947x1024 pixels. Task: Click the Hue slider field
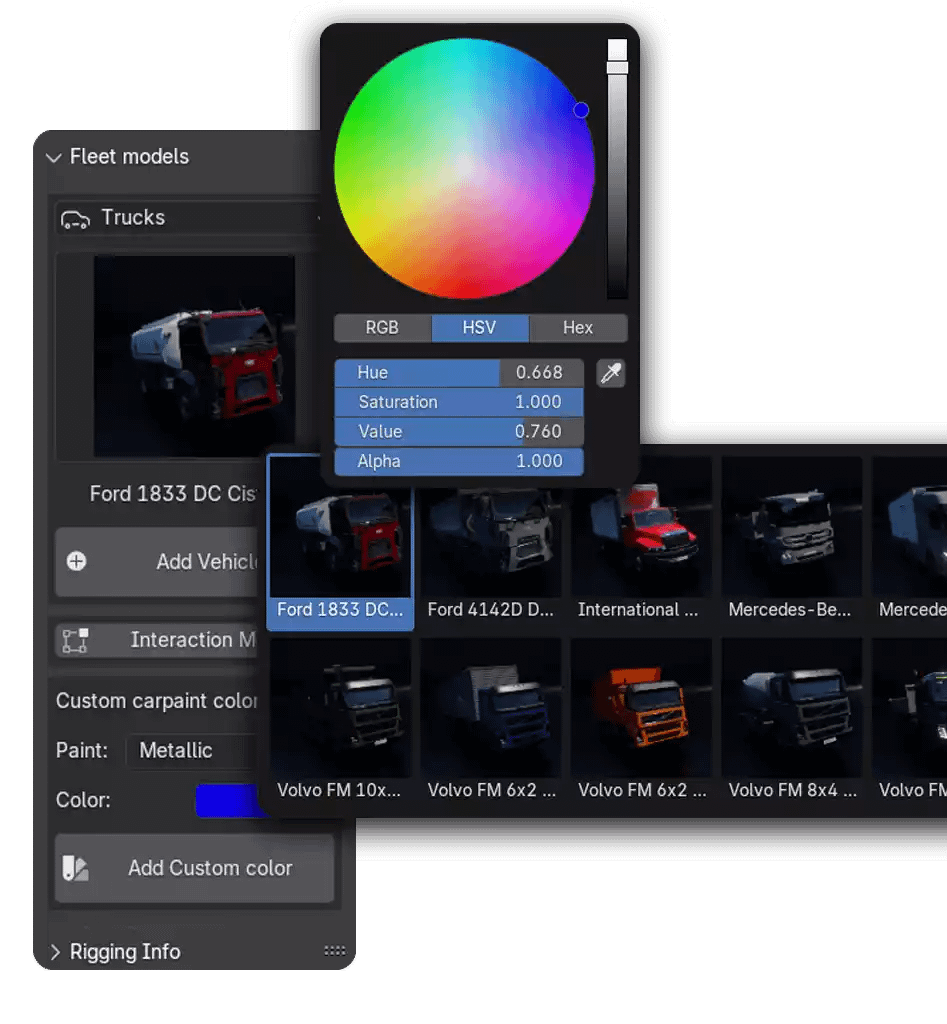click(x=458, y=372)
